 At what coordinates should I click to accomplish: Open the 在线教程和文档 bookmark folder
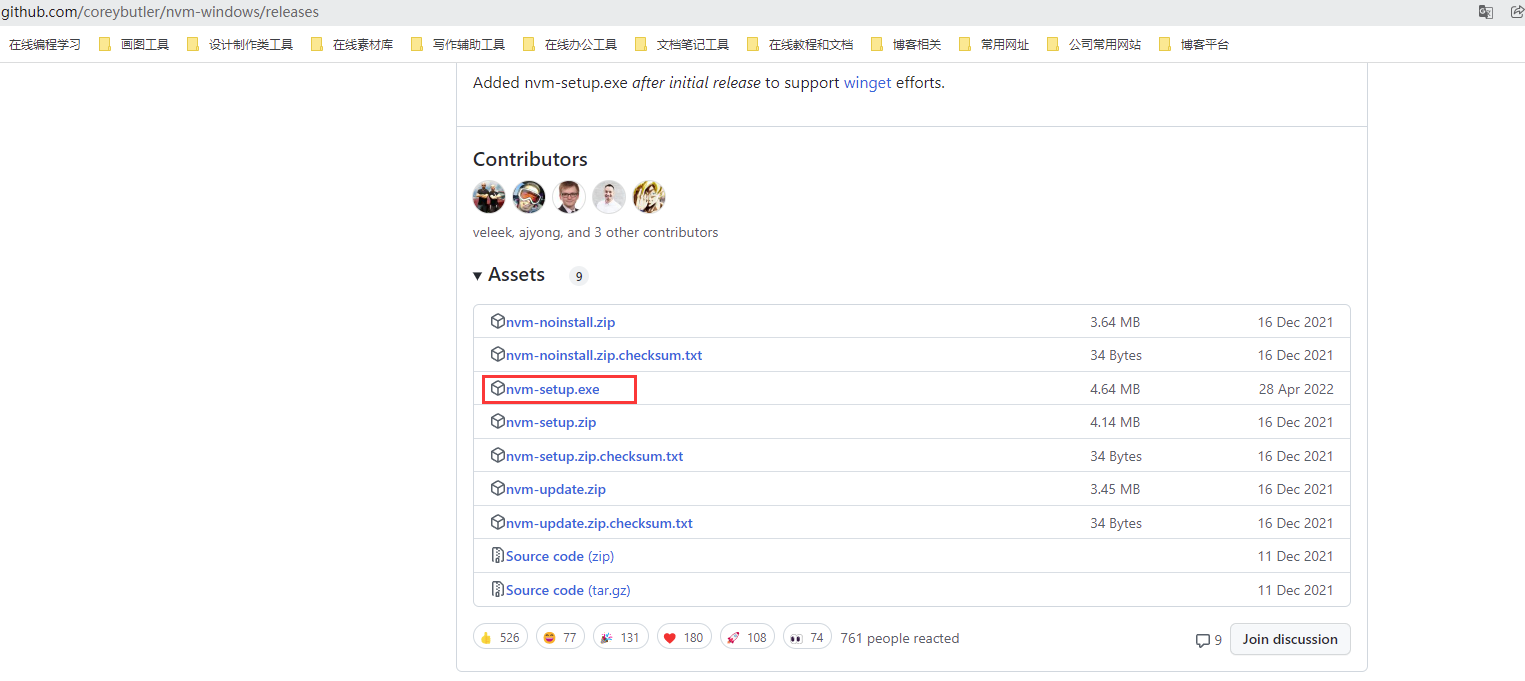click(x=800, y=44)
